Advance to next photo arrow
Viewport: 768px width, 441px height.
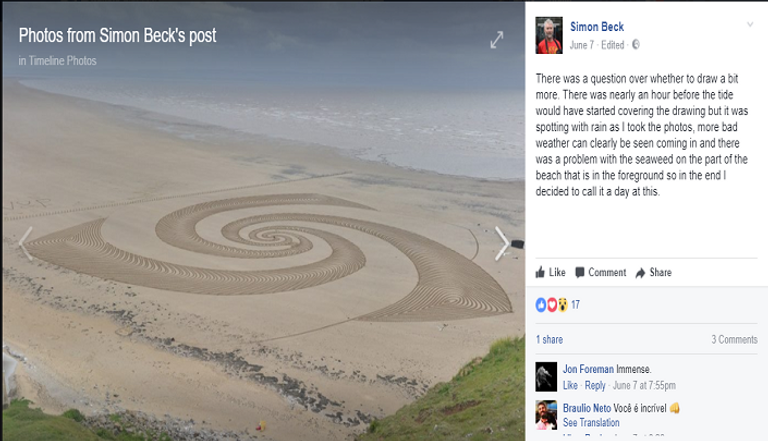click(x=502, y=243)
